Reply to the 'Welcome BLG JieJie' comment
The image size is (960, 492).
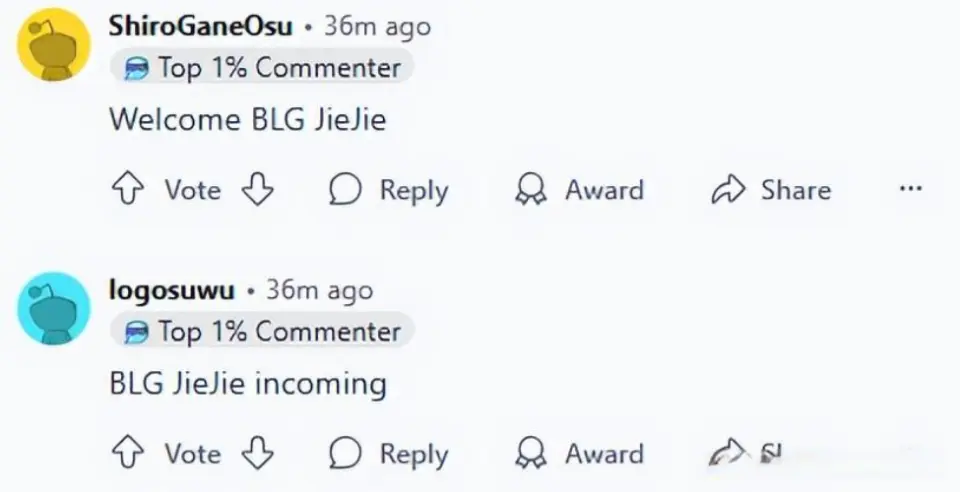(388, 190)
